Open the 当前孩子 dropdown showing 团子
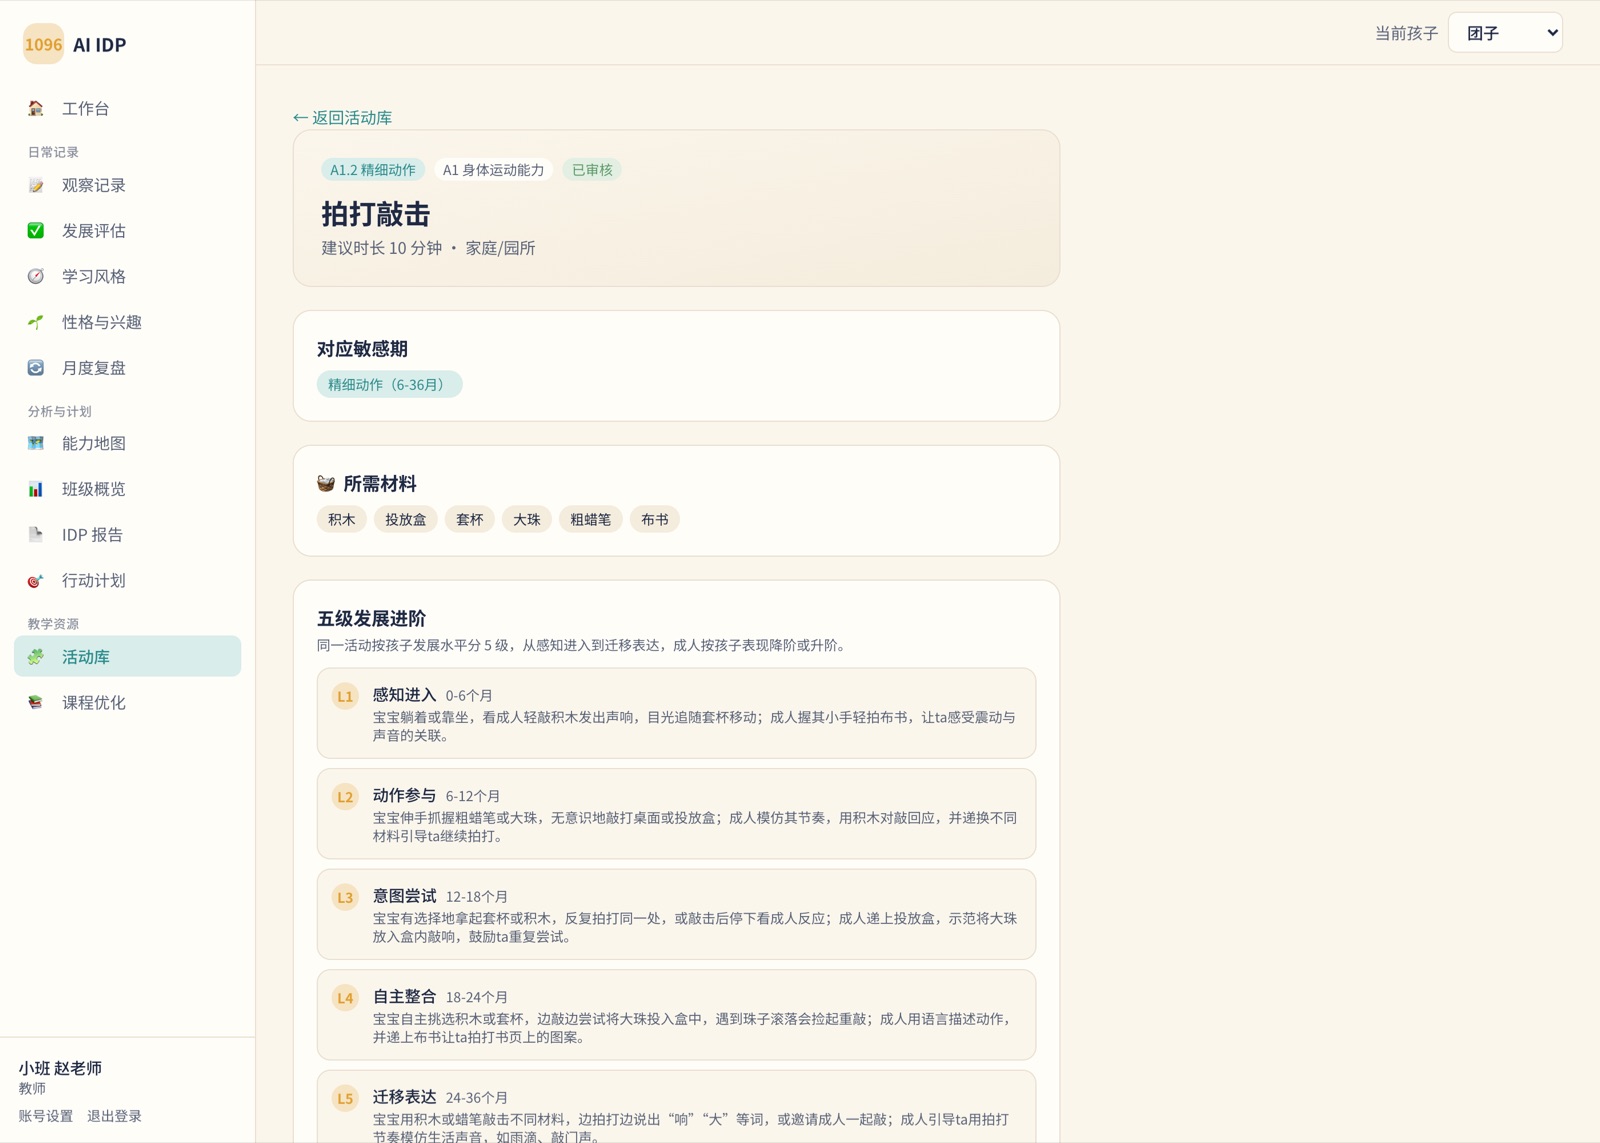 (1505, 33)
